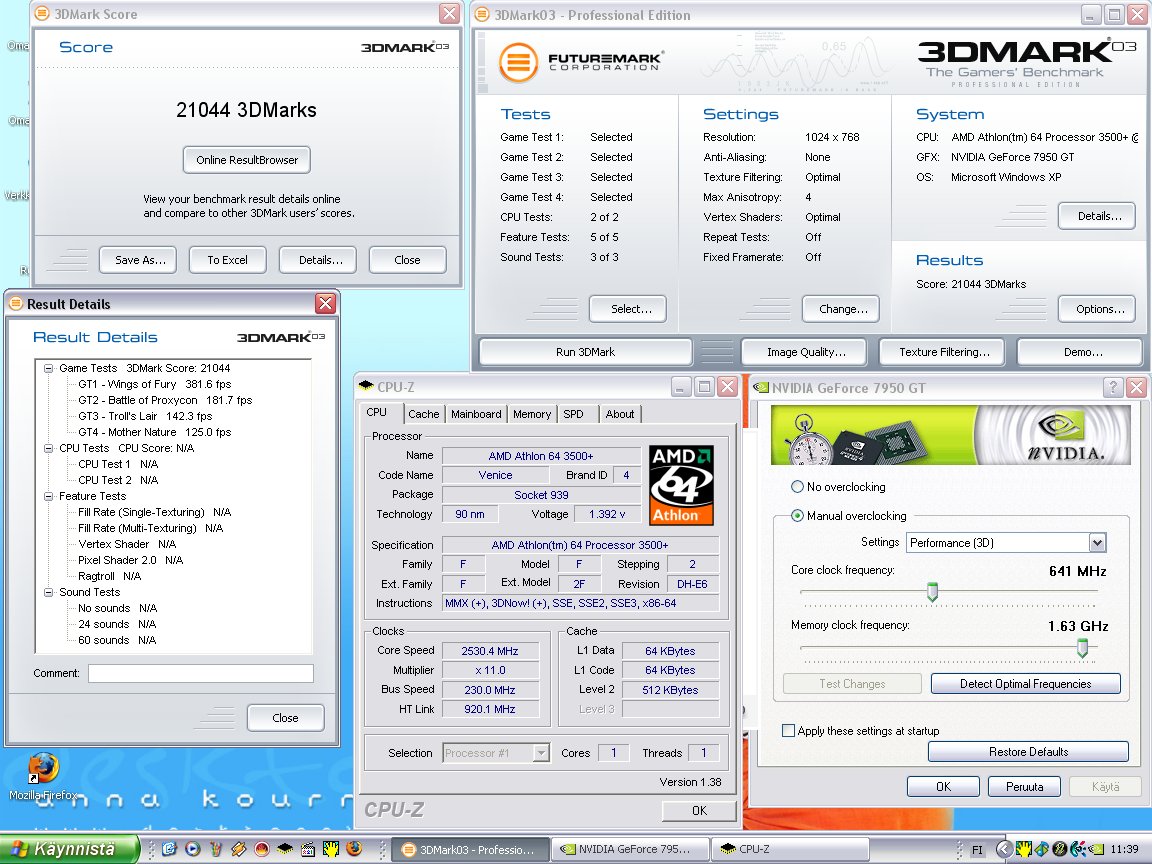
Task: Click yellow hand icon in system tray
Action: (x=1024, y=849)
